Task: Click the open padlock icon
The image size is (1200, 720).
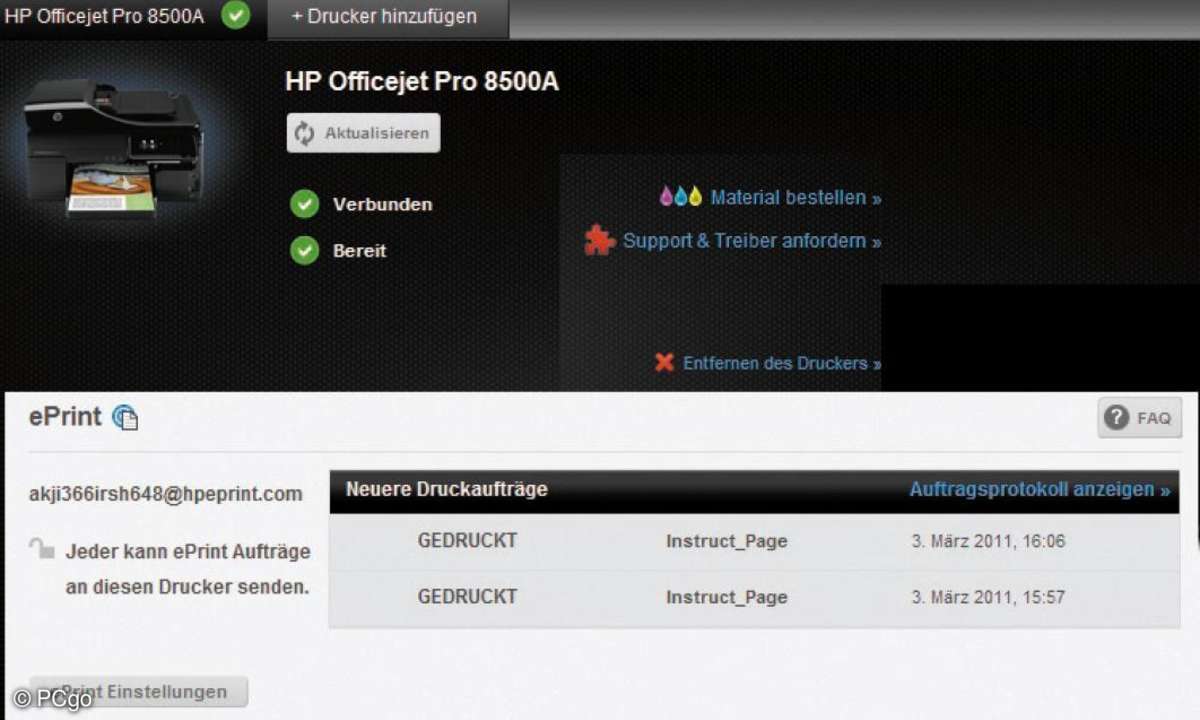Action: [42, 548]
